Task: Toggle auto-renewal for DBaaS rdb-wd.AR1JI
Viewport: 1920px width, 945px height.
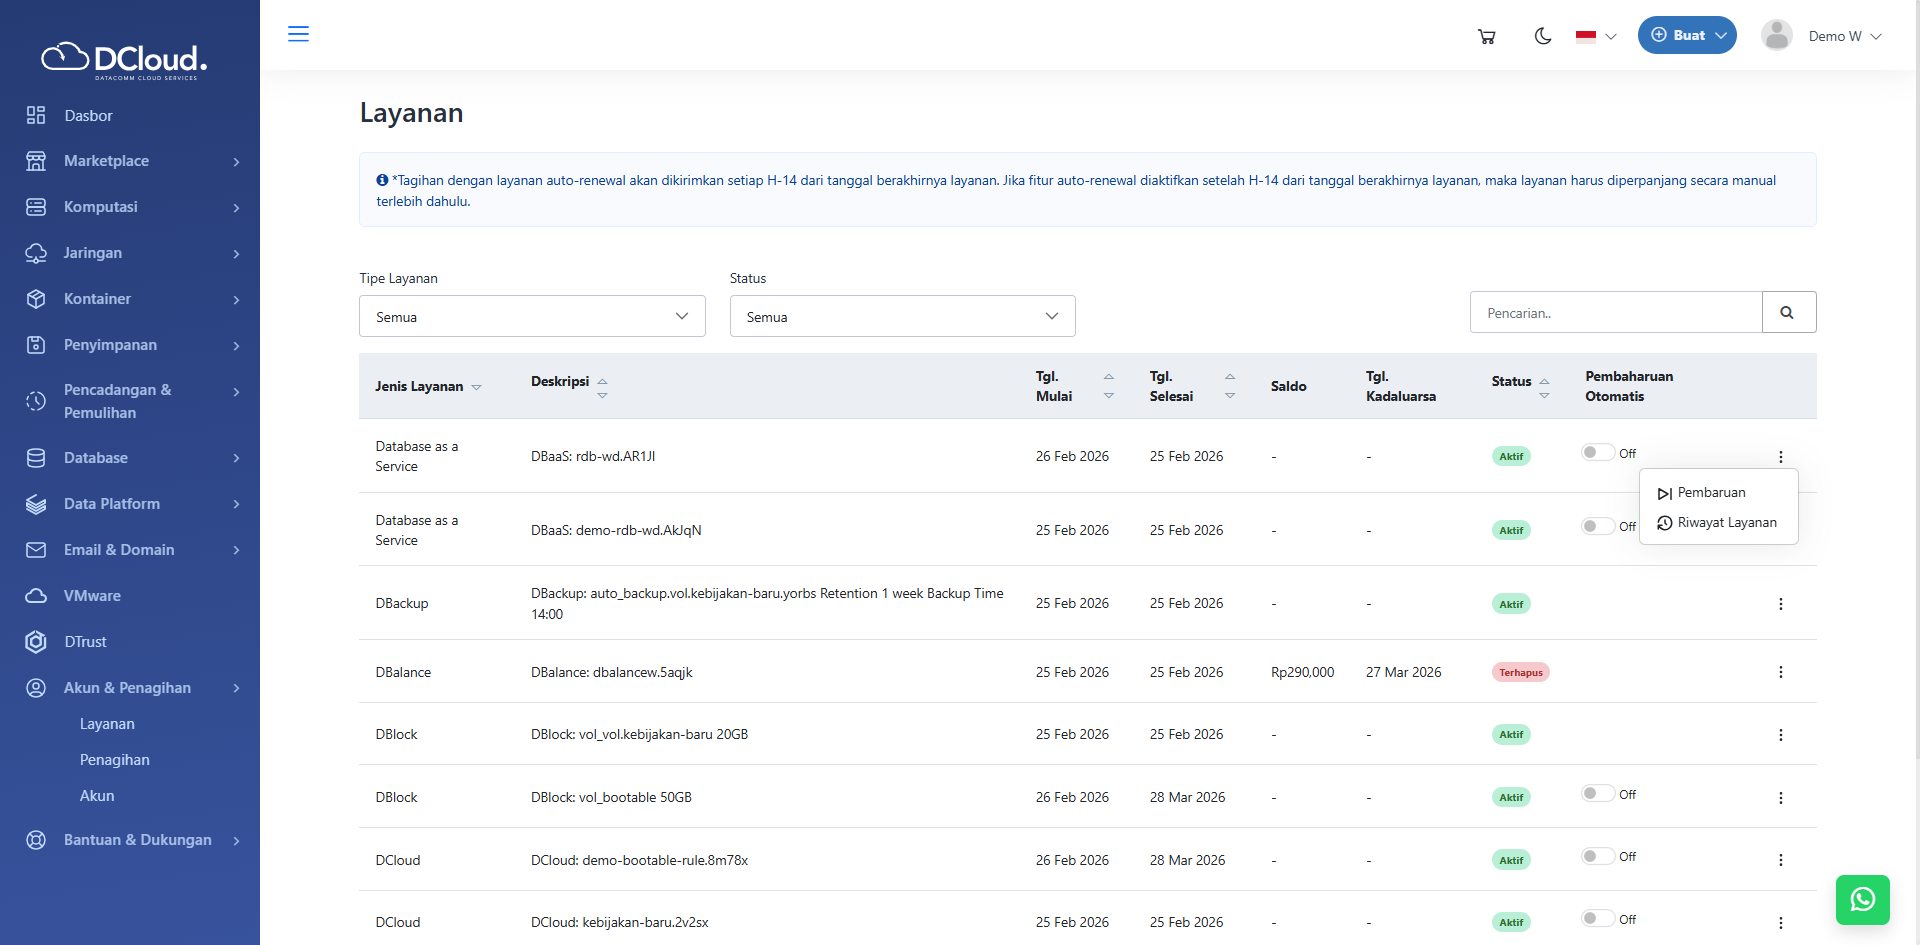Action: tap(1597, 453)
